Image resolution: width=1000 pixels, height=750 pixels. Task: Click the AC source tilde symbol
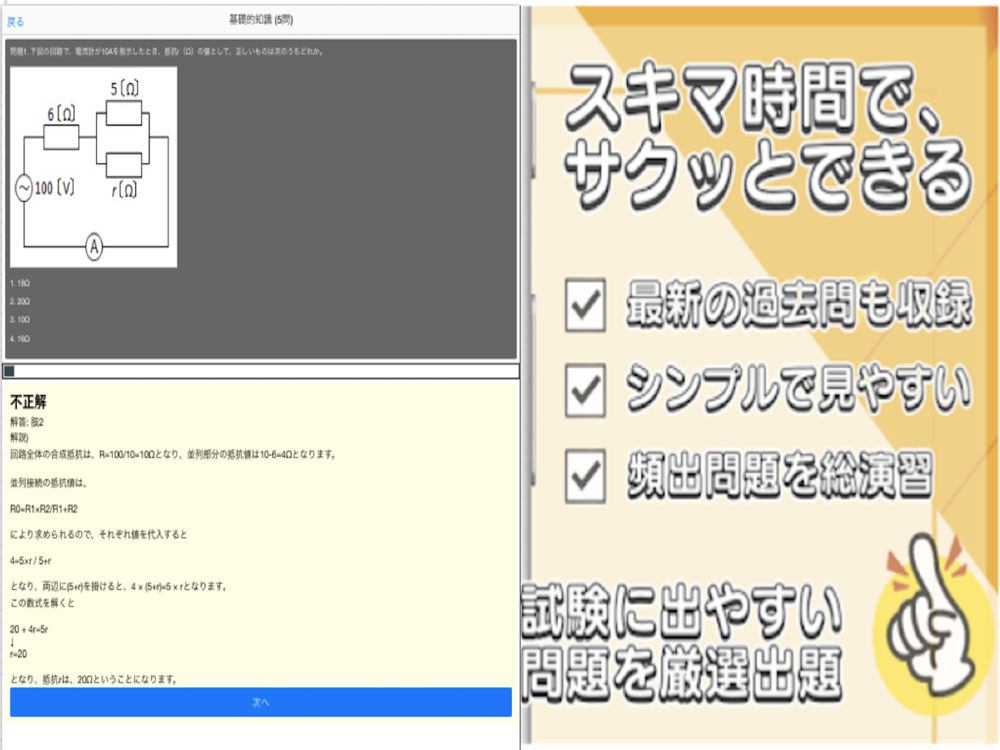pos(24,189)
